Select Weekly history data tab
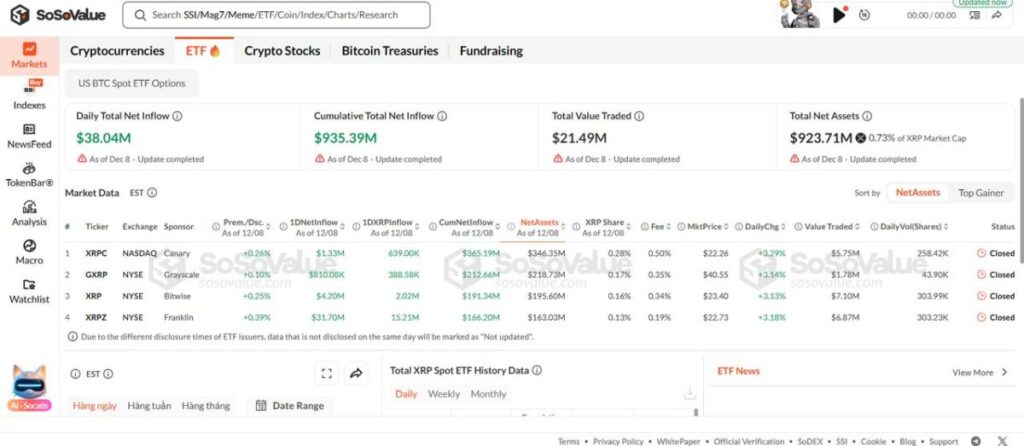This screenshot has width=1024, height=446. [444, 394]
